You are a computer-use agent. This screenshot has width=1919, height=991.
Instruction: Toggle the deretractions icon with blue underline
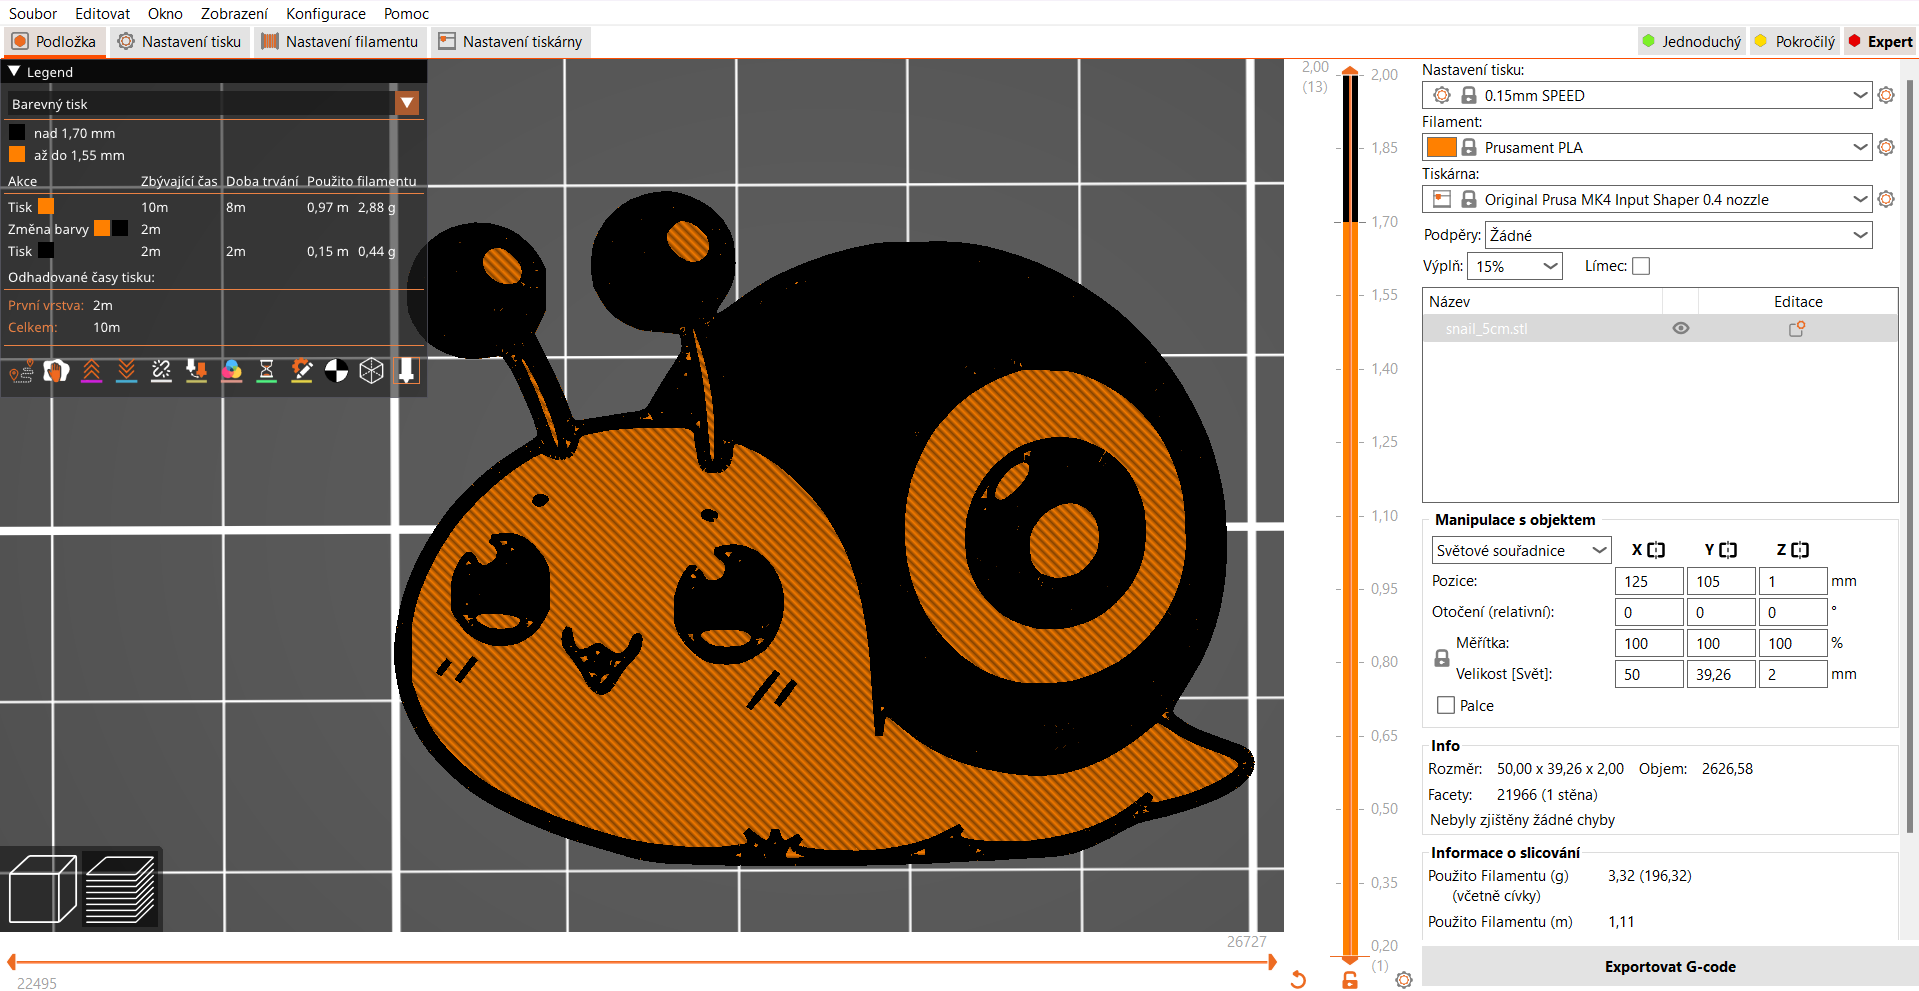coord(126,372)
